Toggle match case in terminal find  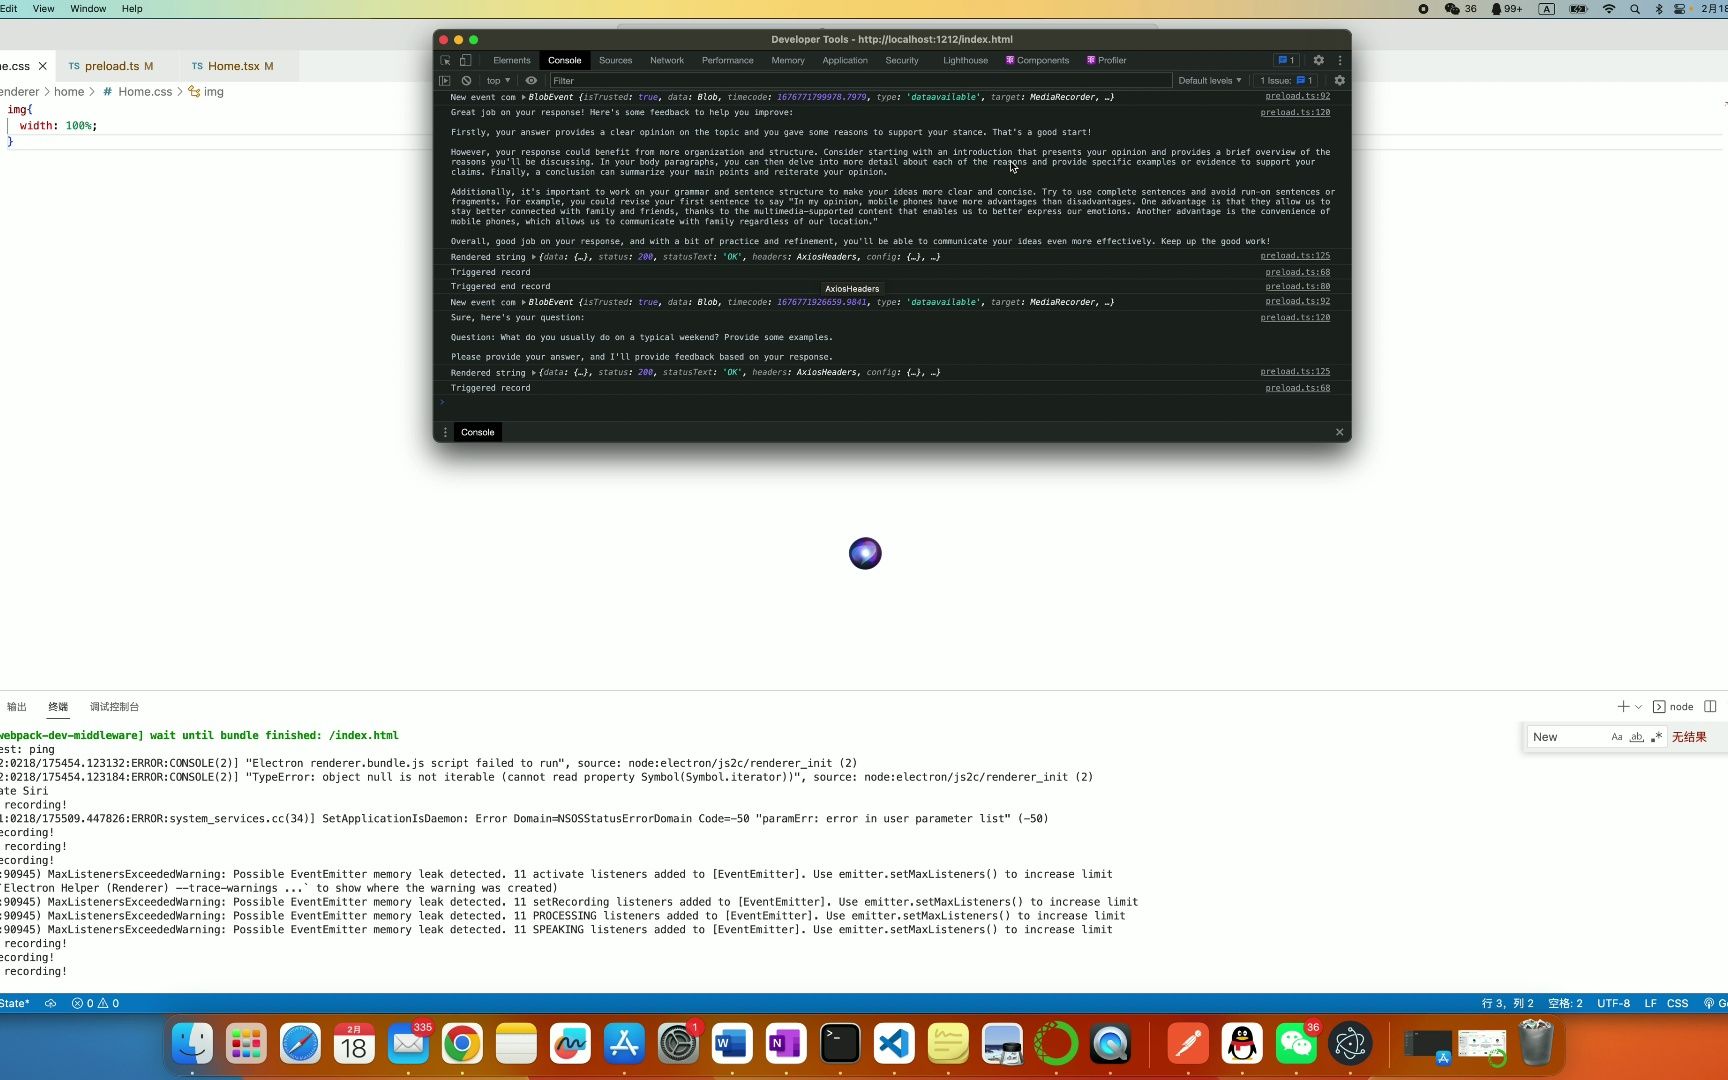[1617, 737]
